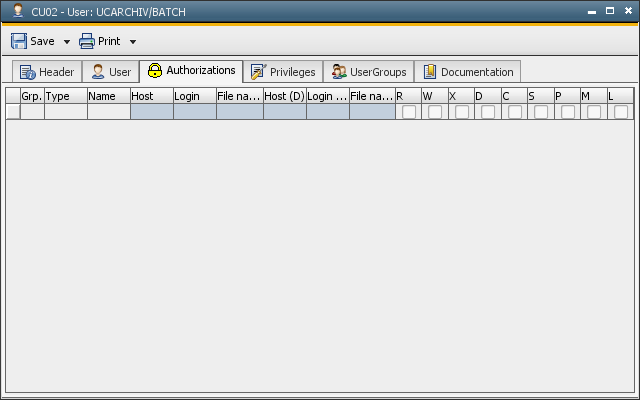Viewport: 640px width, 400px height.
Task: Minimize the CU02 user window
Action: (592, 12)
